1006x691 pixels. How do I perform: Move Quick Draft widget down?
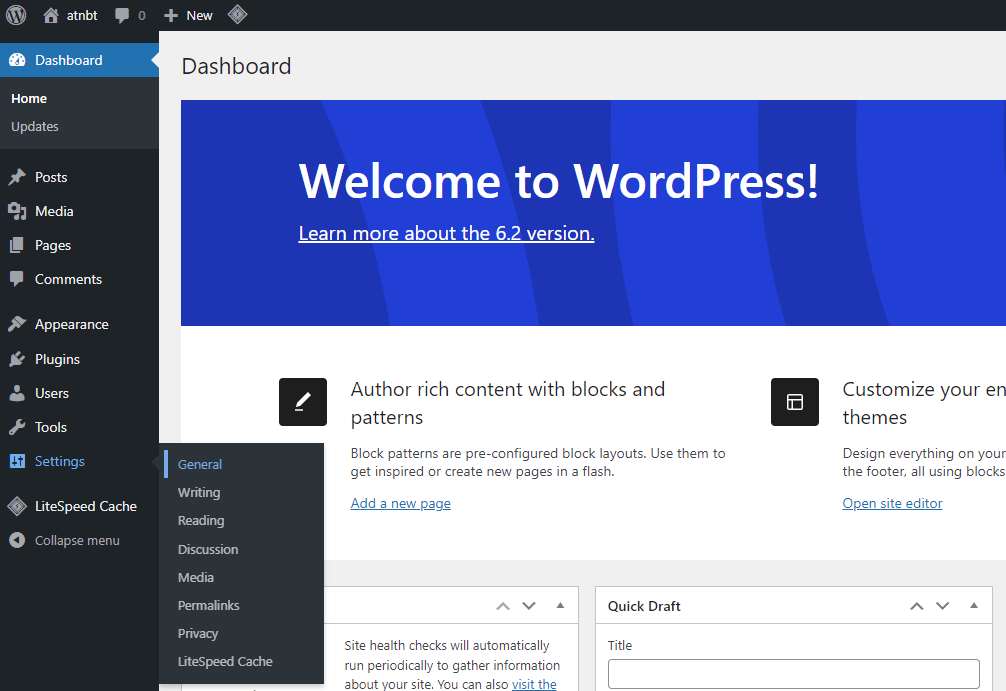click(942, 606)
